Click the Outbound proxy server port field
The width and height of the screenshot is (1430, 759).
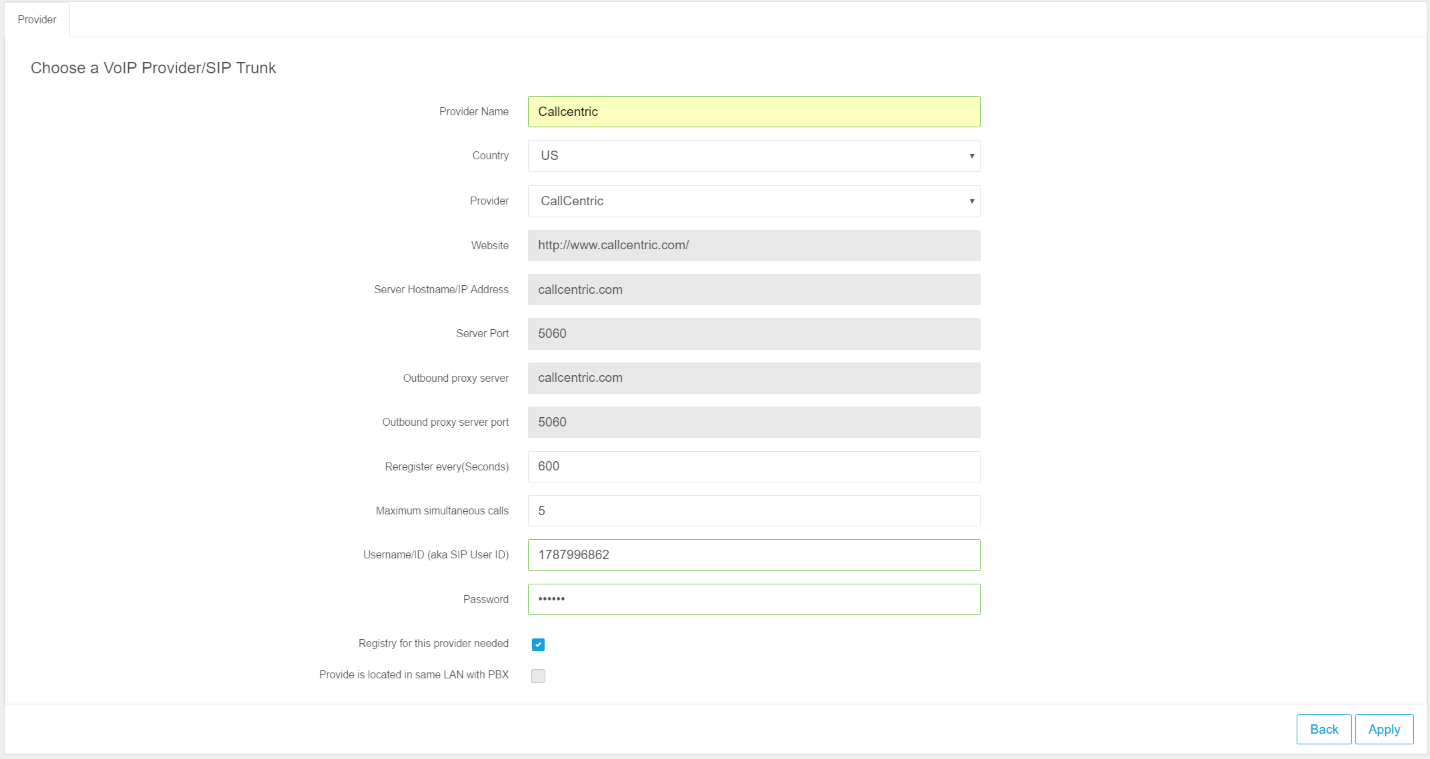(x=754, y=422)
